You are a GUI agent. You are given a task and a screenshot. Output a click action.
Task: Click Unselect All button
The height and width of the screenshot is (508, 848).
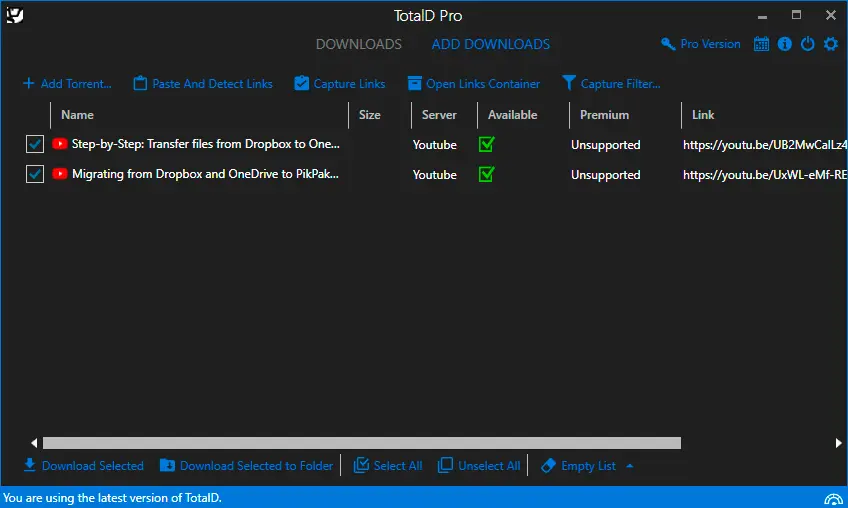[479, 466]
